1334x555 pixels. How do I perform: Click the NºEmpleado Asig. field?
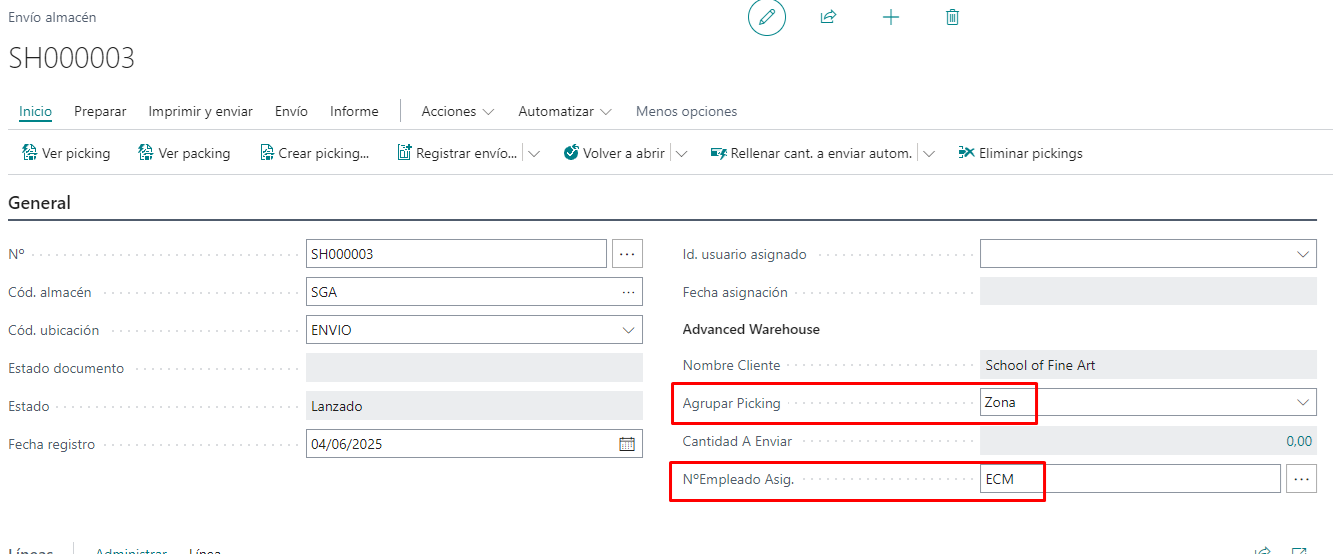tap(1130, 479)
